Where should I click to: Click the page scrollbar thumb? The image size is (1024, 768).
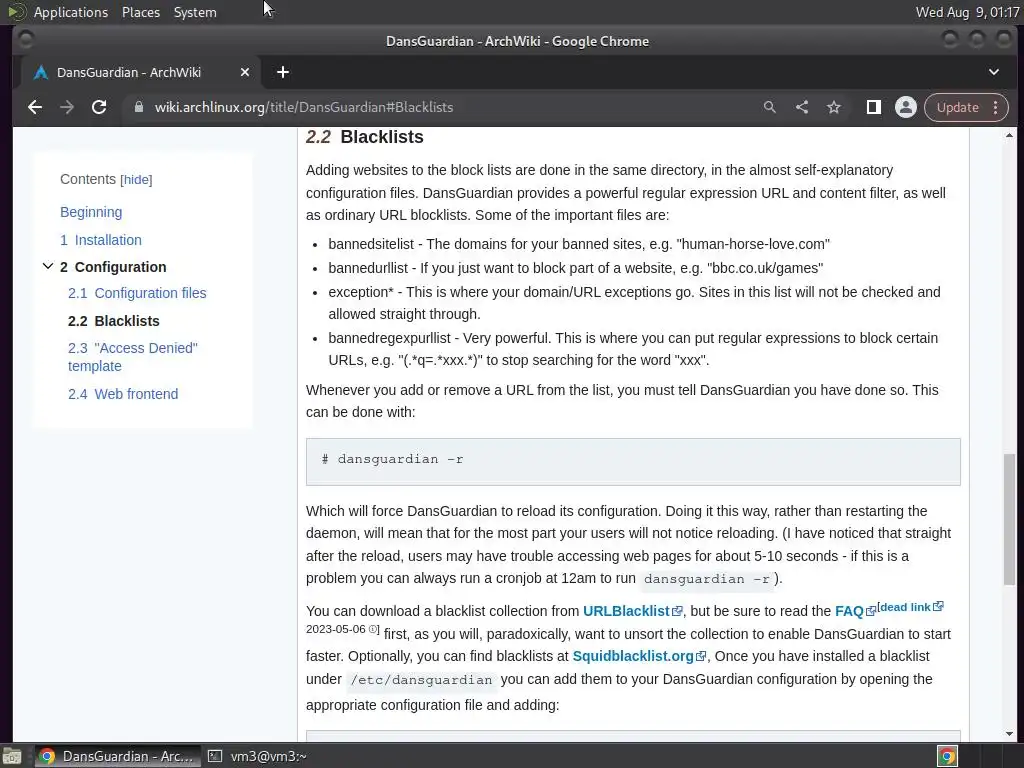click(x=1010, y=519)
